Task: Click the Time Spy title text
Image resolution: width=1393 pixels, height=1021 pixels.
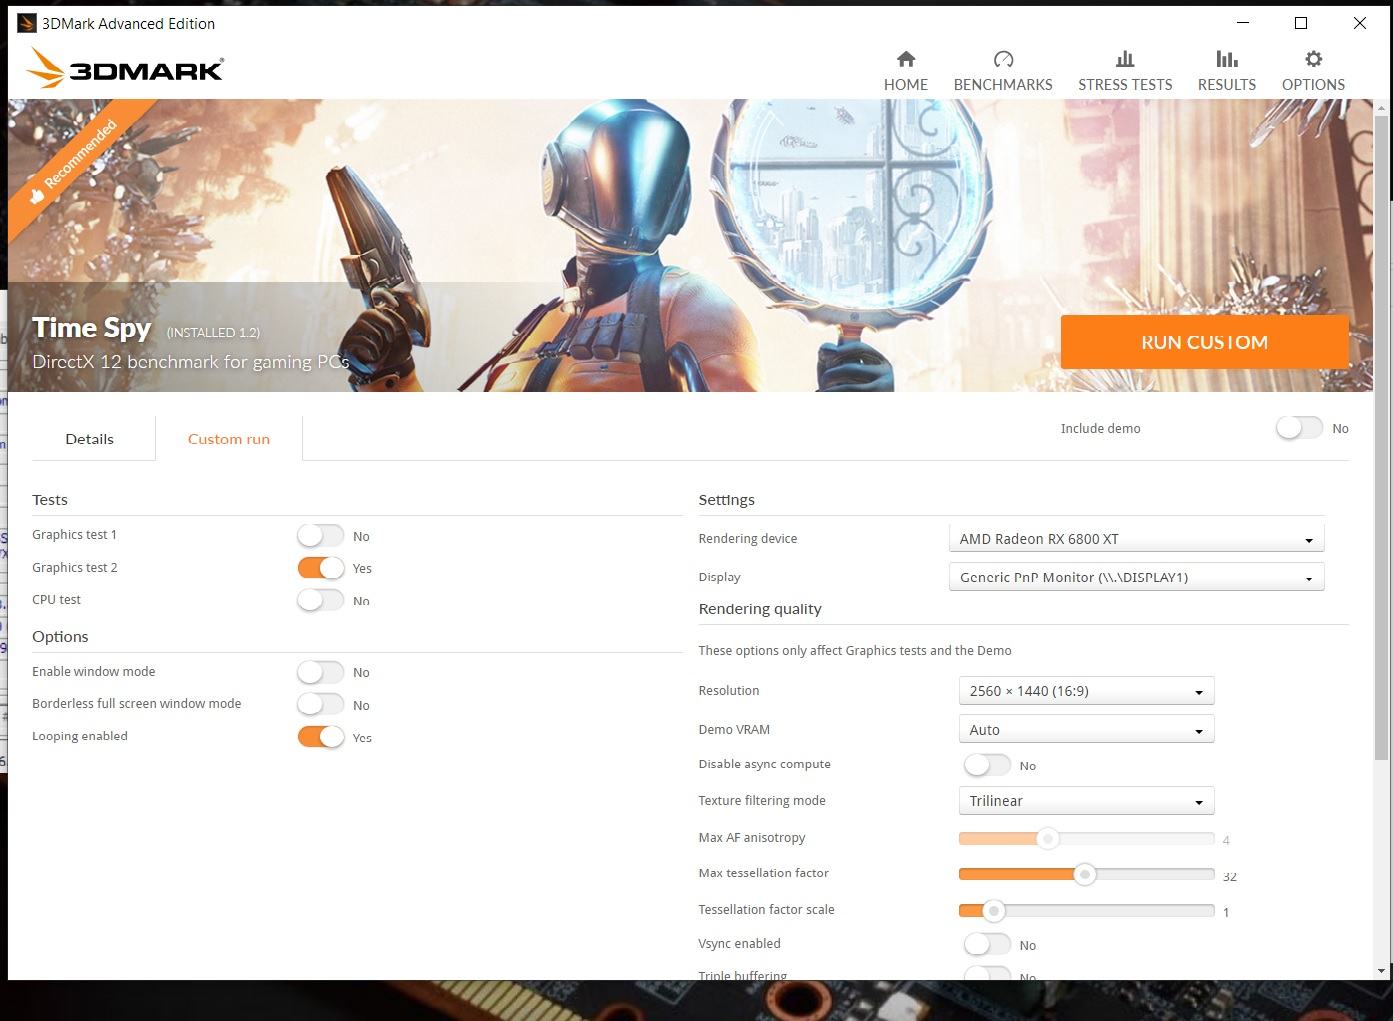Action: [x=92, y=328]
